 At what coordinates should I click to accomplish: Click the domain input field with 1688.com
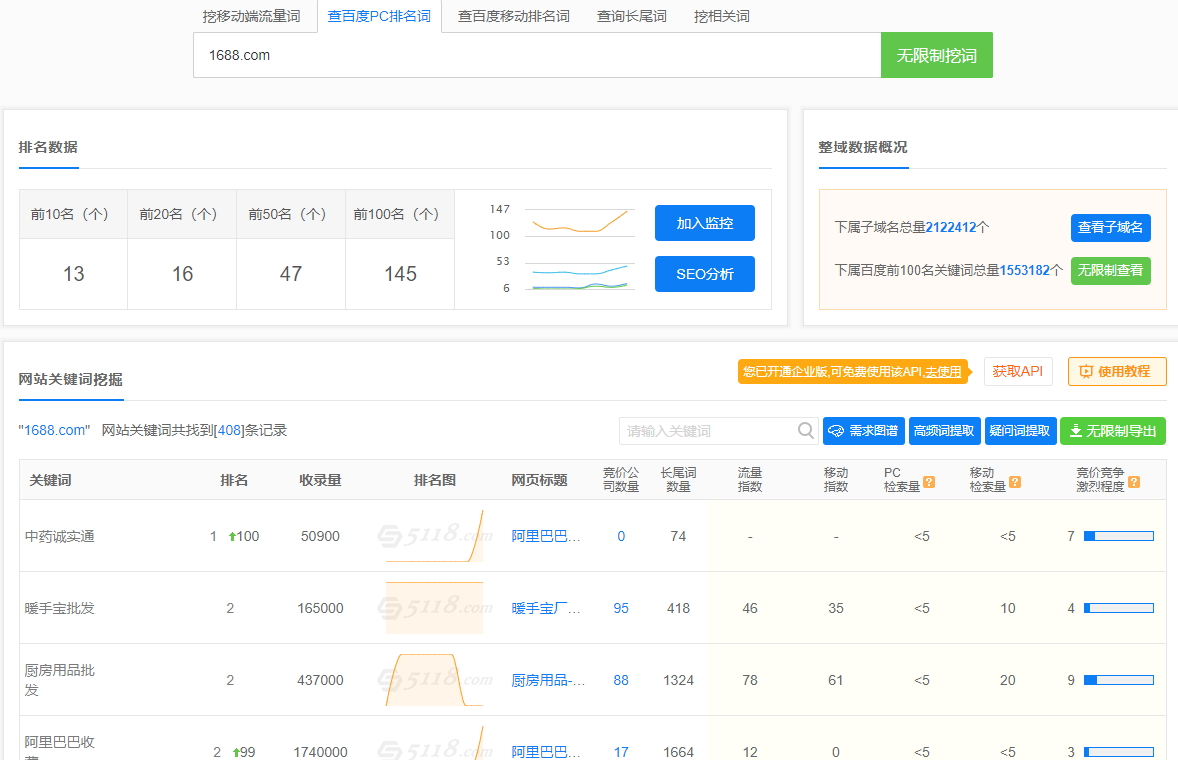[x=537, y=55]
